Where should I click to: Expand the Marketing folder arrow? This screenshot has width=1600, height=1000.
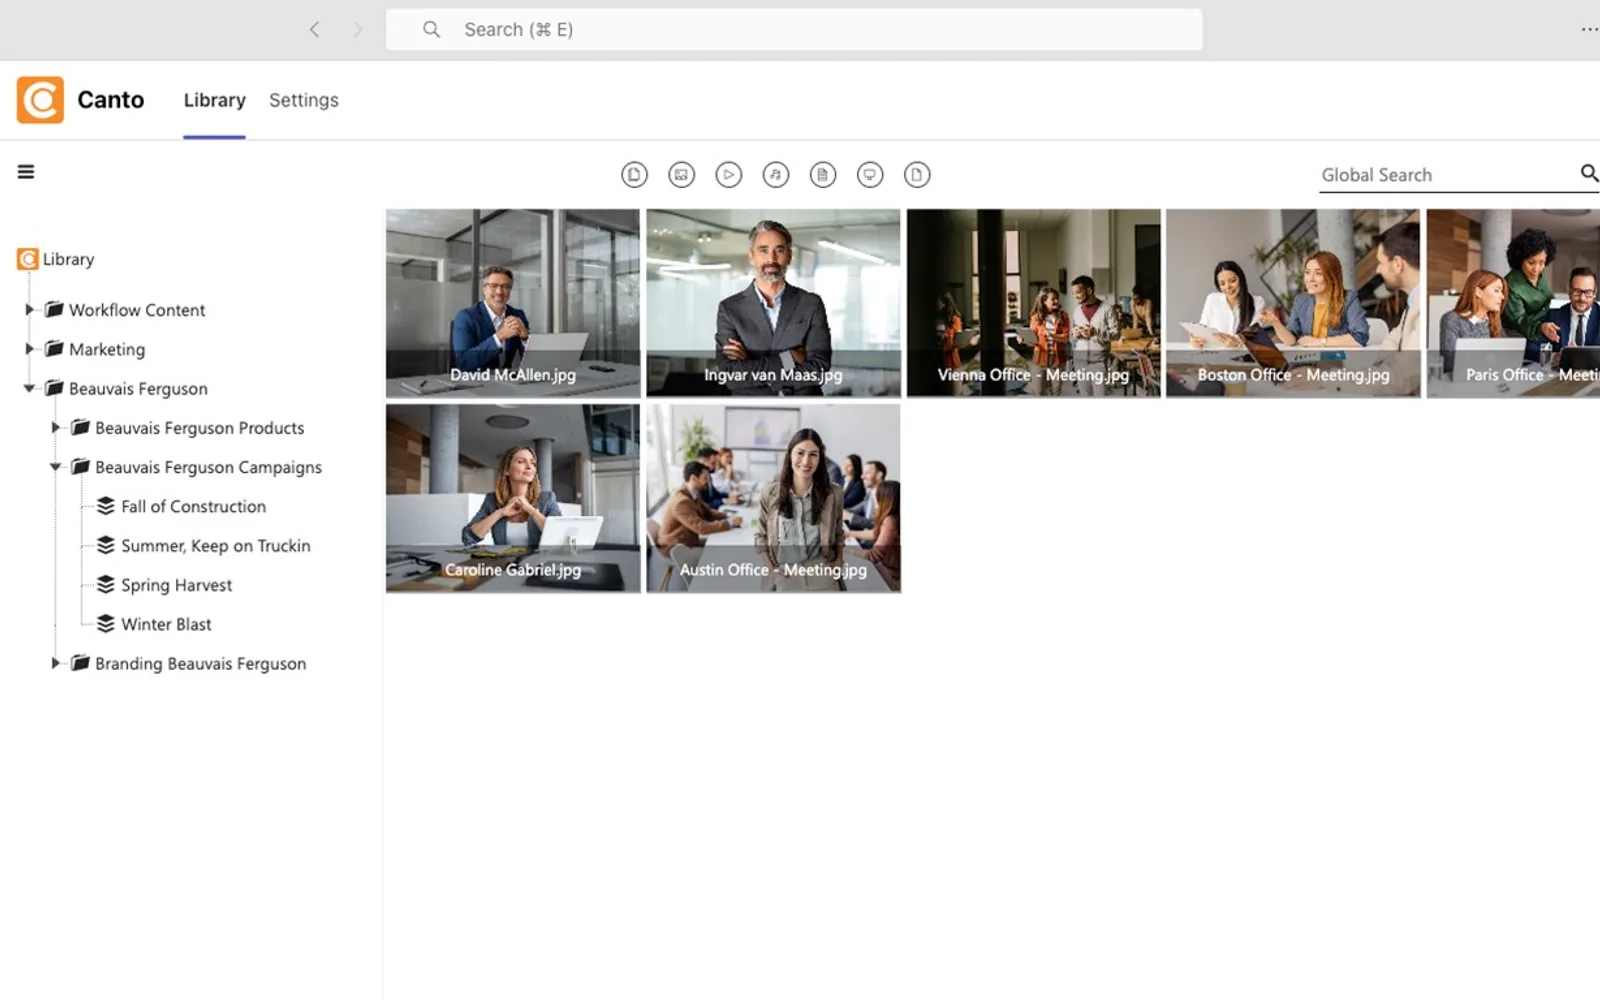click(x=29, y=349)
